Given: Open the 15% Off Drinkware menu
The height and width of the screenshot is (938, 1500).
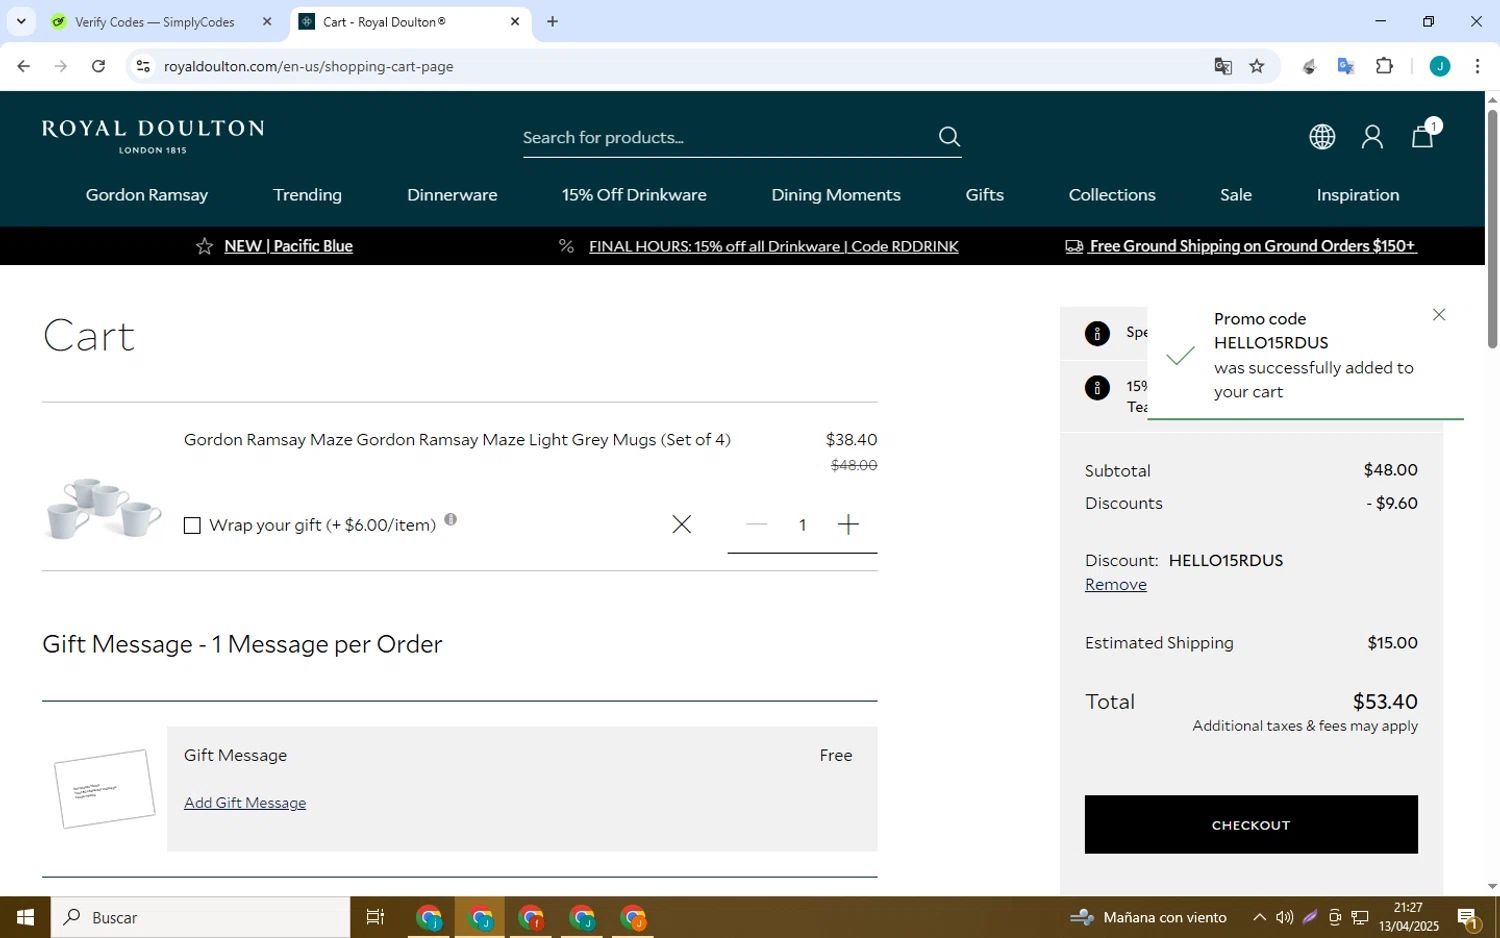Looking at the screenshot, I should click(x=634, y=195).
